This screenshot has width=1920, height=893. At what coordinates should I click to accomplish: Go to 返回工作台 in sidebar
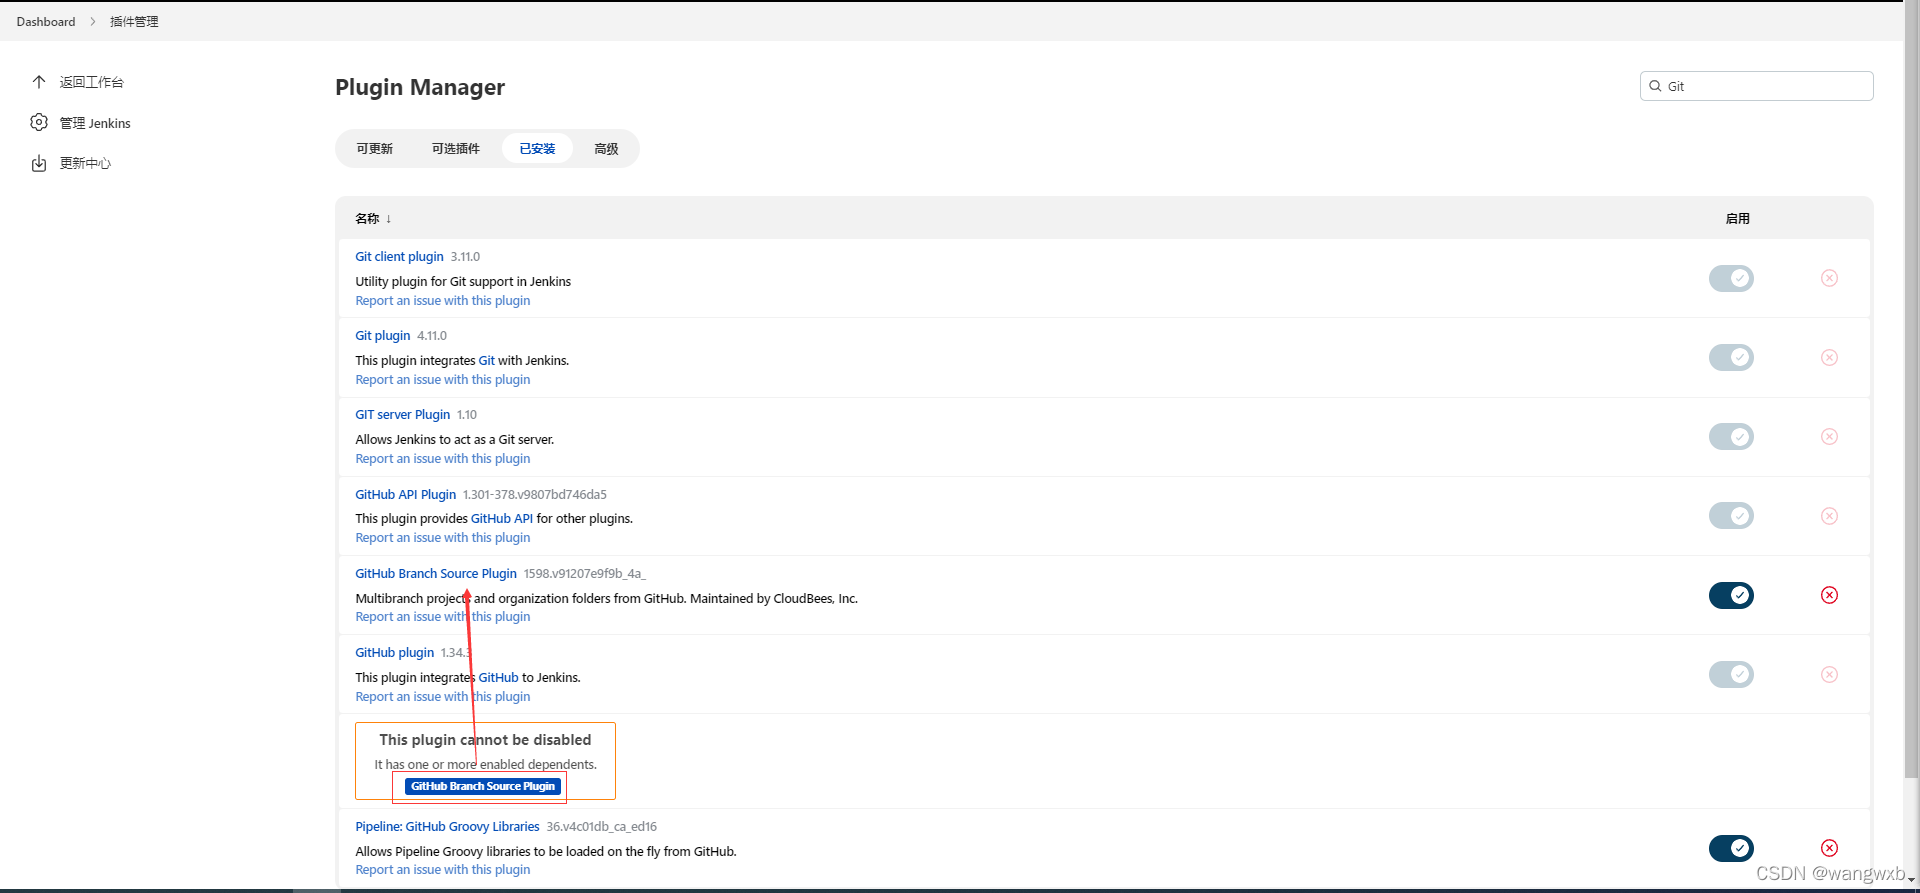point(91,82)
